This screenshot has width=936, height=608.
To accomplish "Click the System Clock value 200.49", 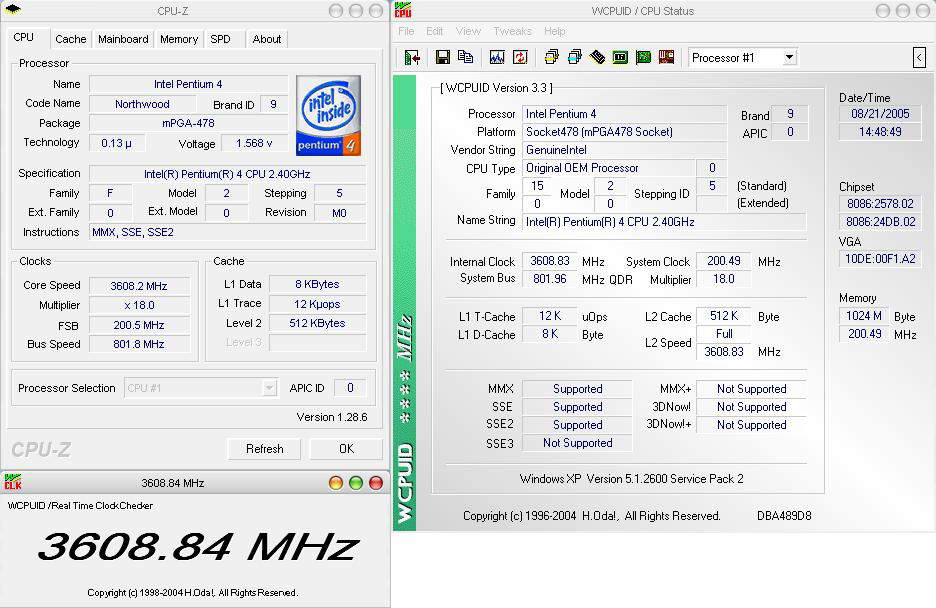I will [x=723, y=261].
